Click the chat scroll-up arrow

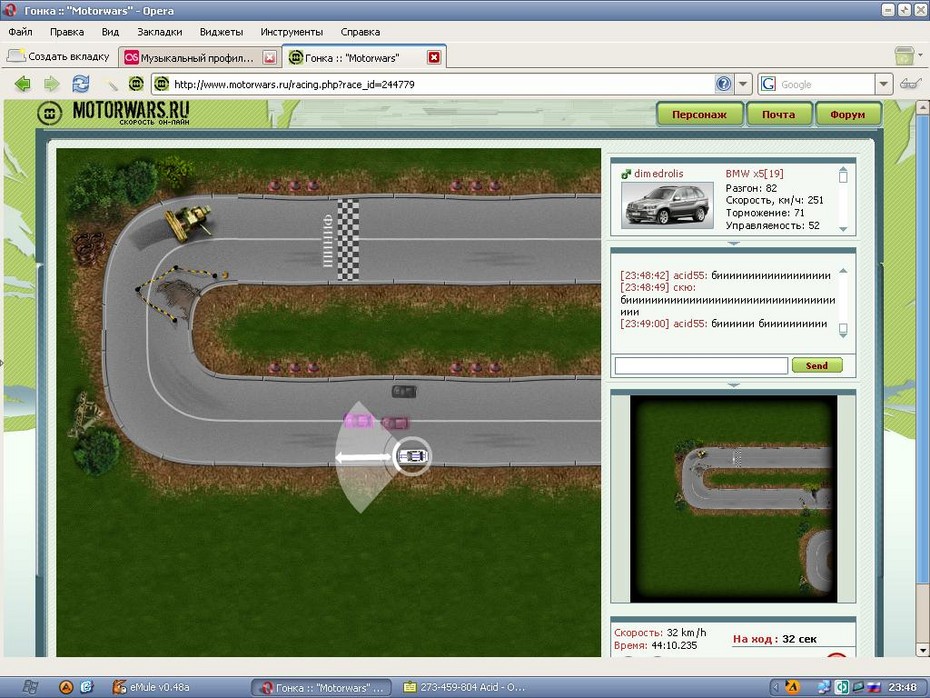coord(843,271)
